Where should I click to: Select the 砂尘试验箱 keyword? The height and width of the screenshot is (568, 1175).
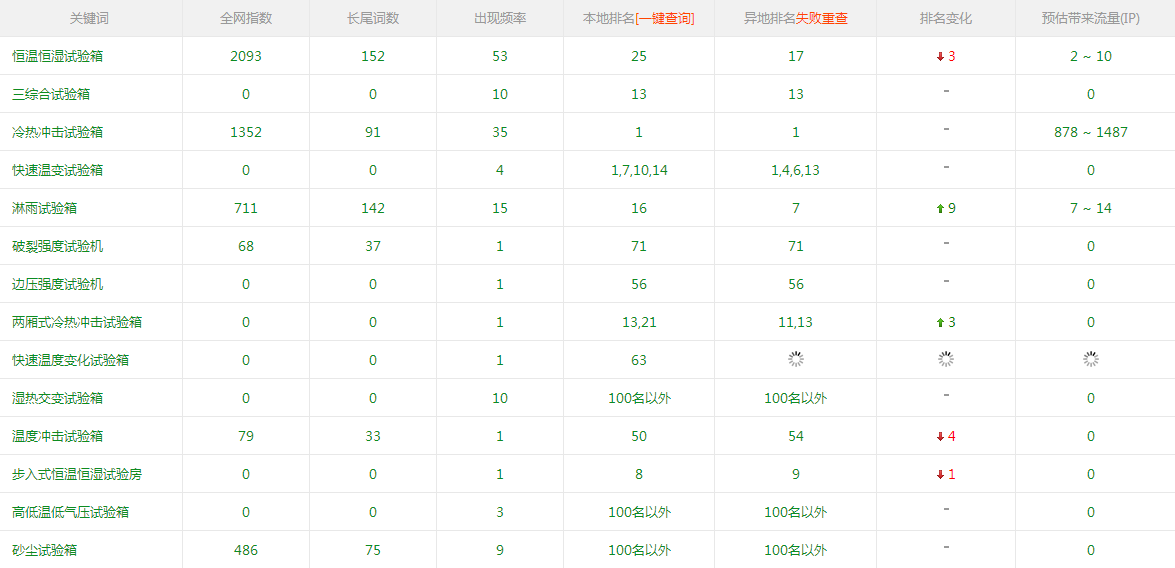[45, 551]
